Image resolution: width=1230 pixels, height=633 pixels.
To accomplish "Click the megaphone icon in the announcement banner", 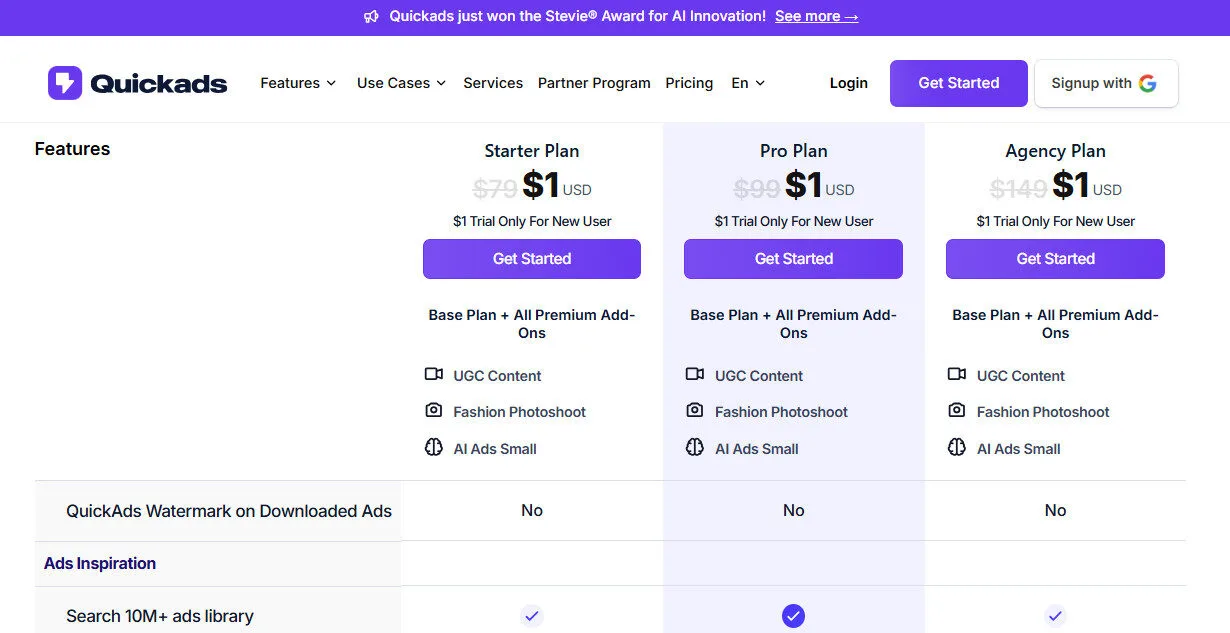I will click(x=371, y=16).
